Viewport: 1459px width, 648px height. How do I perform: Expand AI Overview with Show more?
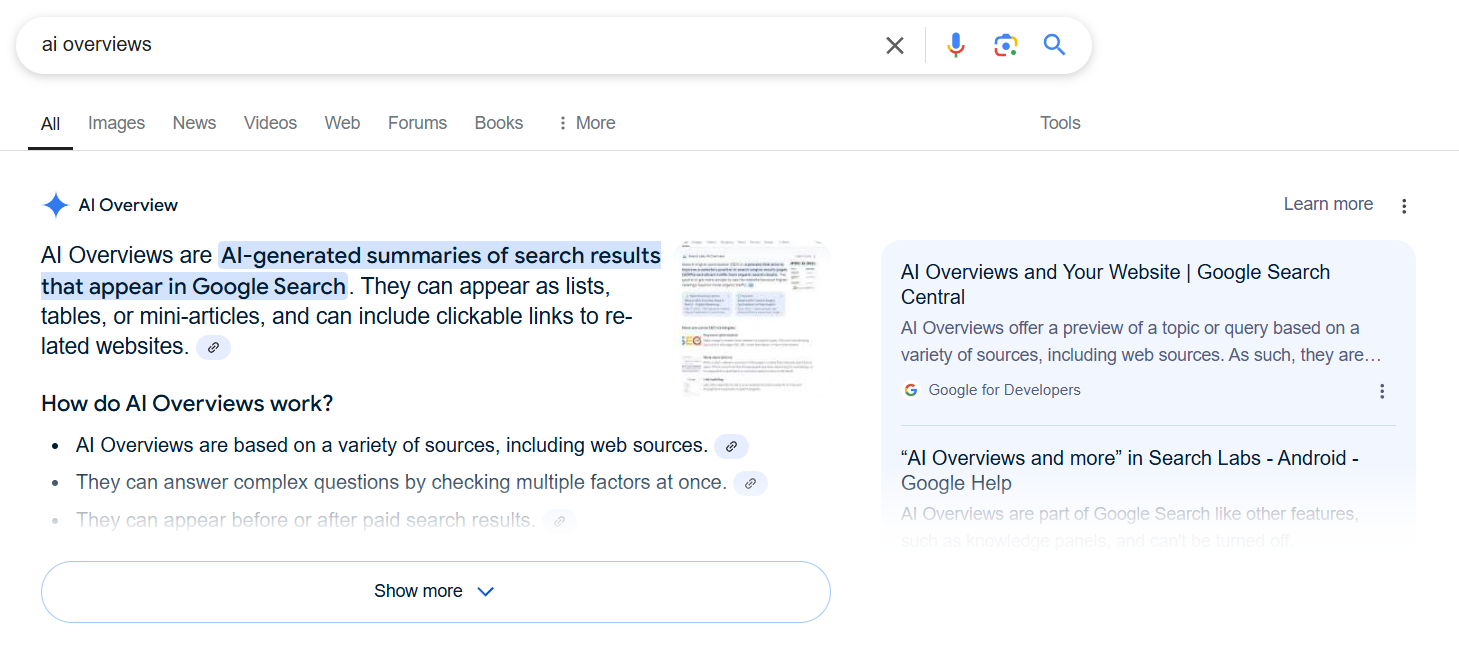tap(436, 592)
